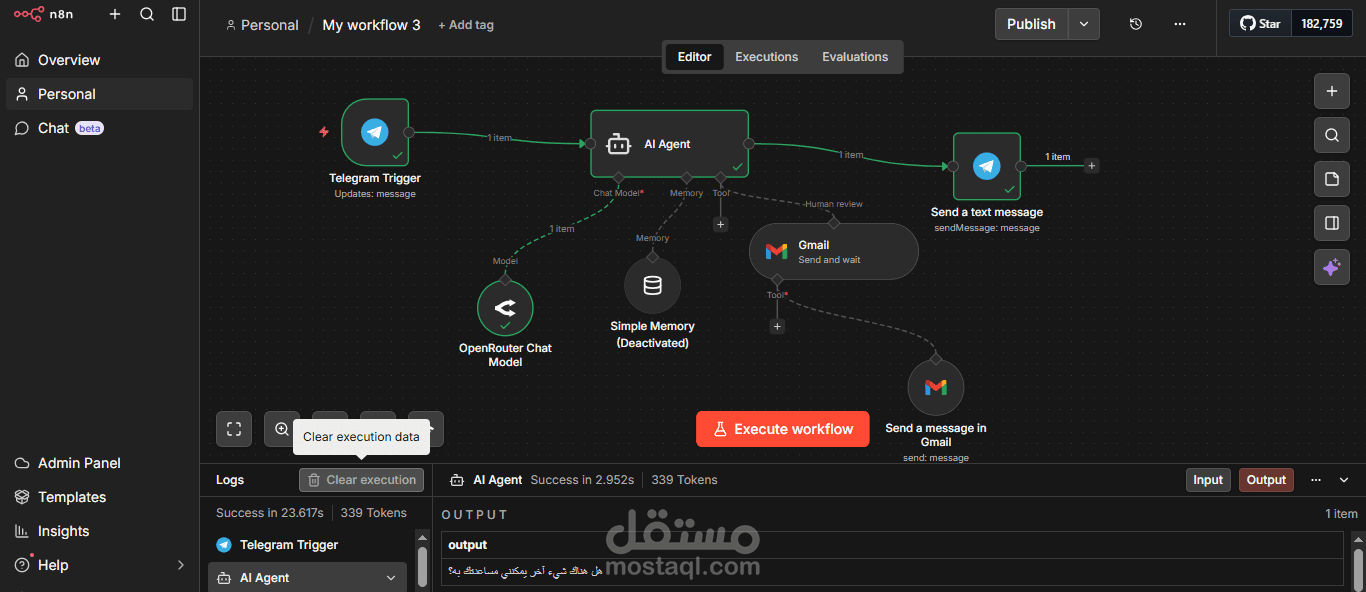Open Insights page

click(99, 531)
